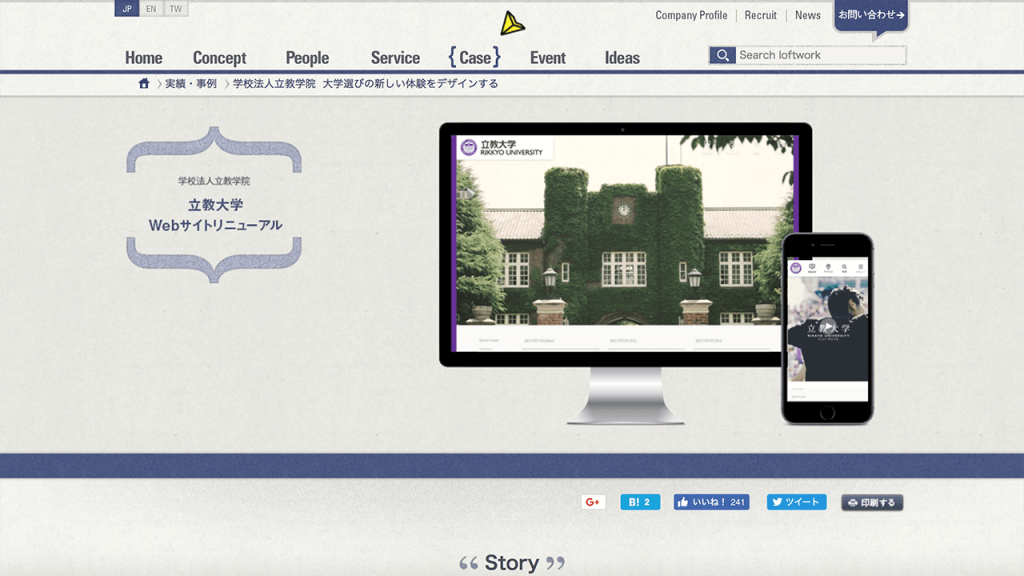
Task: Open the News link
Action: tap(807, 15)
